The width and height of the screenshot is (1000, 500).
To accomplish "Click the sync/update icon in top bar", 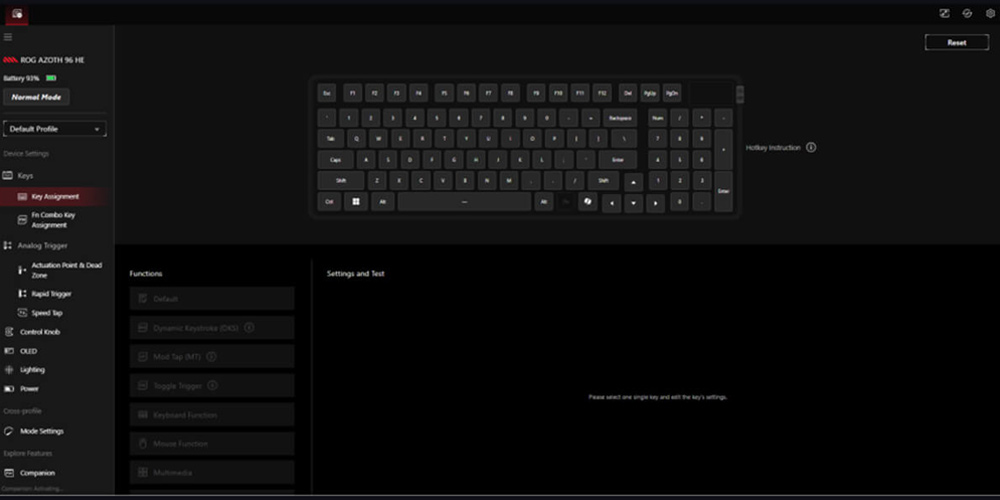I will click(967, 13).
